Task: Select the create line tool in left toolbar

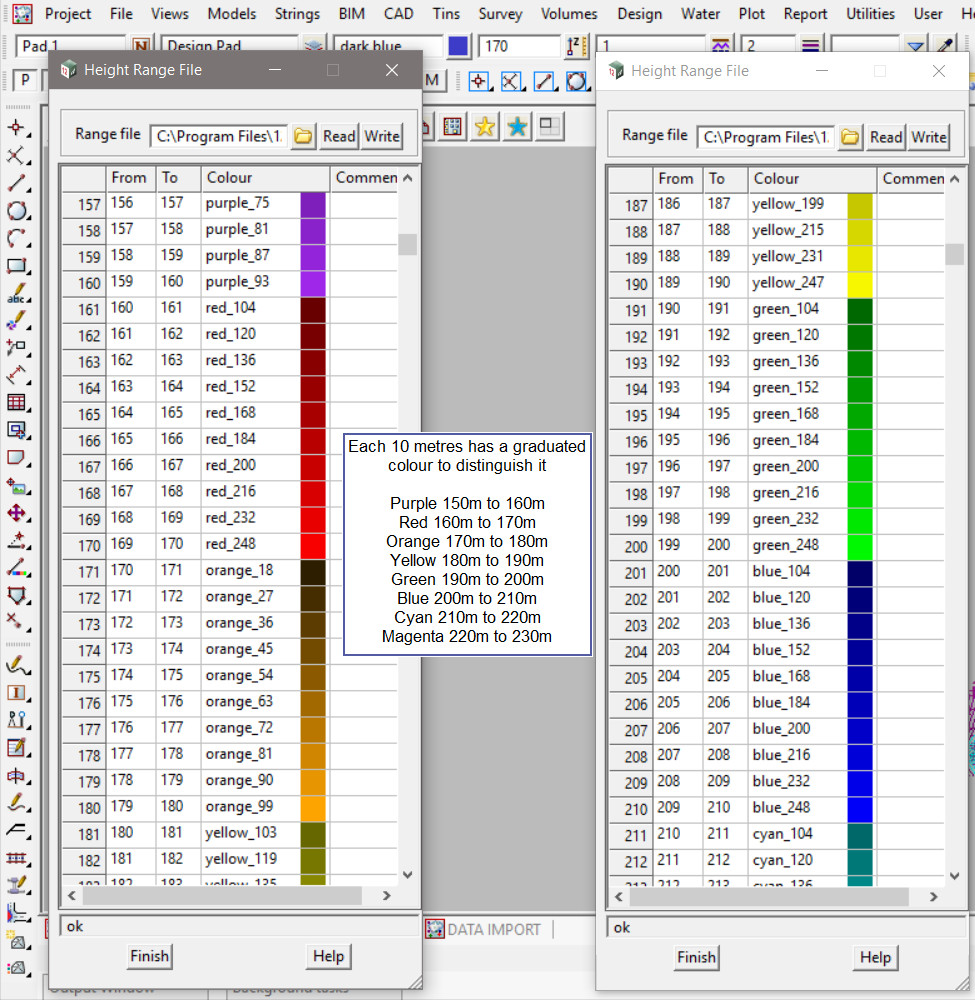Action: (17, 183)
